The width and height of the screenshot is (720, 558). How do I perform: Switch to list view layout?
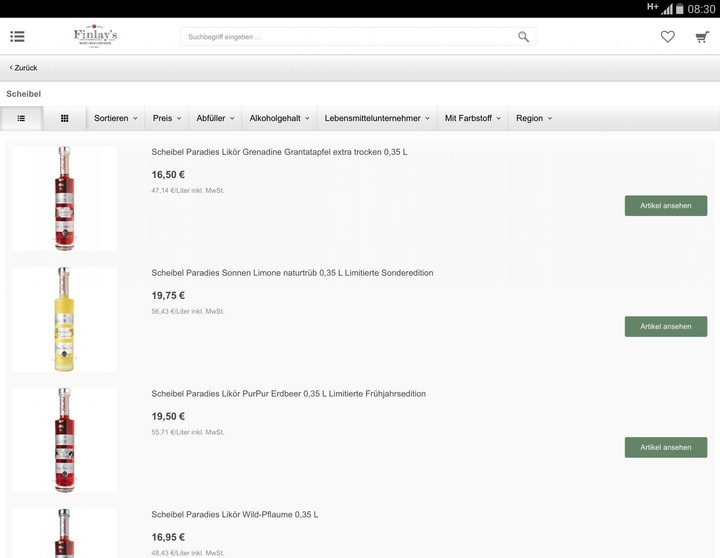pyautogui.click(x=21, y=118)
